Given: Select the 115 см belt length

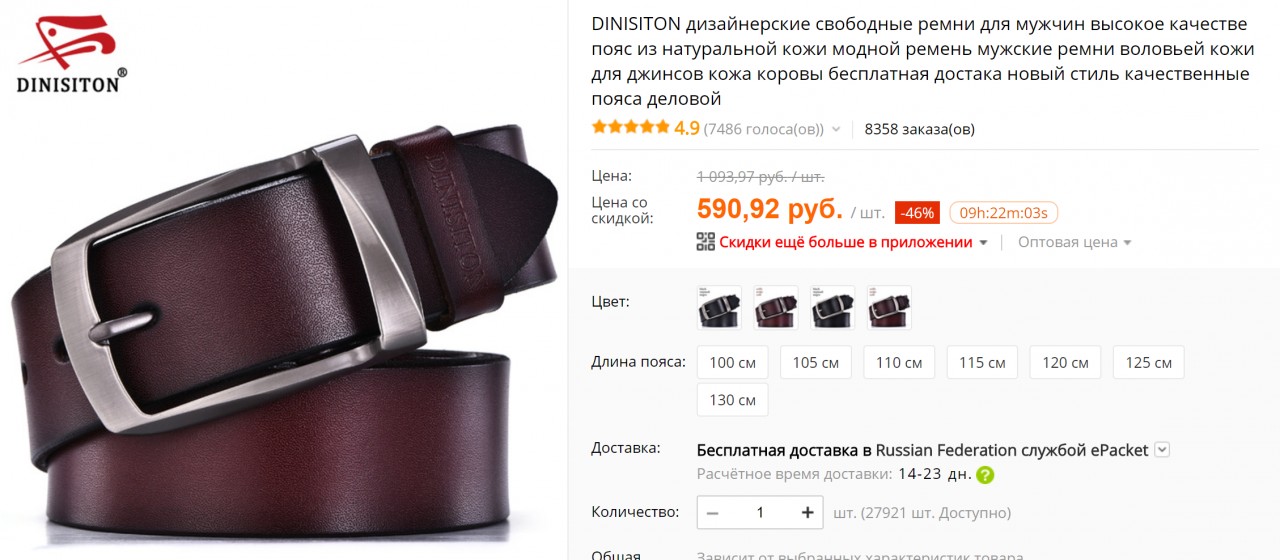Looking at the screenshot, I should coord(982,362).
